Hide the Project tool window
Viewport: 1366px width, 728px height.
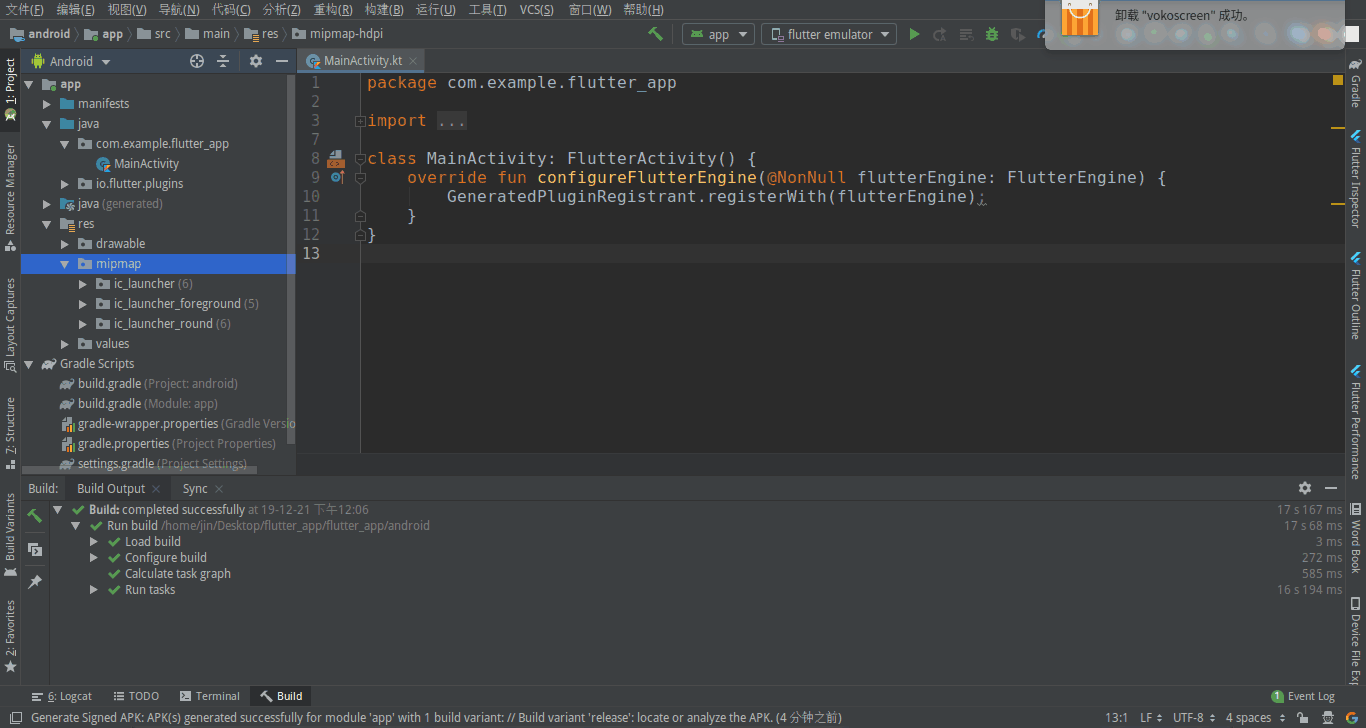(x=282, y=61)
